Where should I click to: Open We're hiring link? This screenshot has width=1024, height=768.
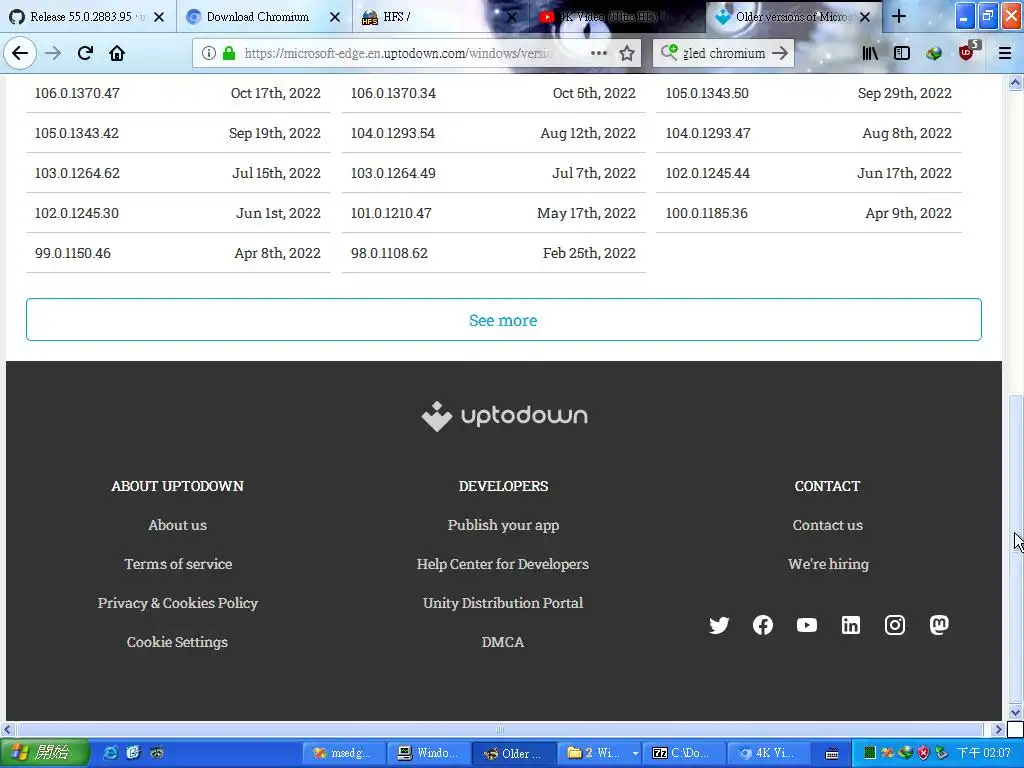828,564
